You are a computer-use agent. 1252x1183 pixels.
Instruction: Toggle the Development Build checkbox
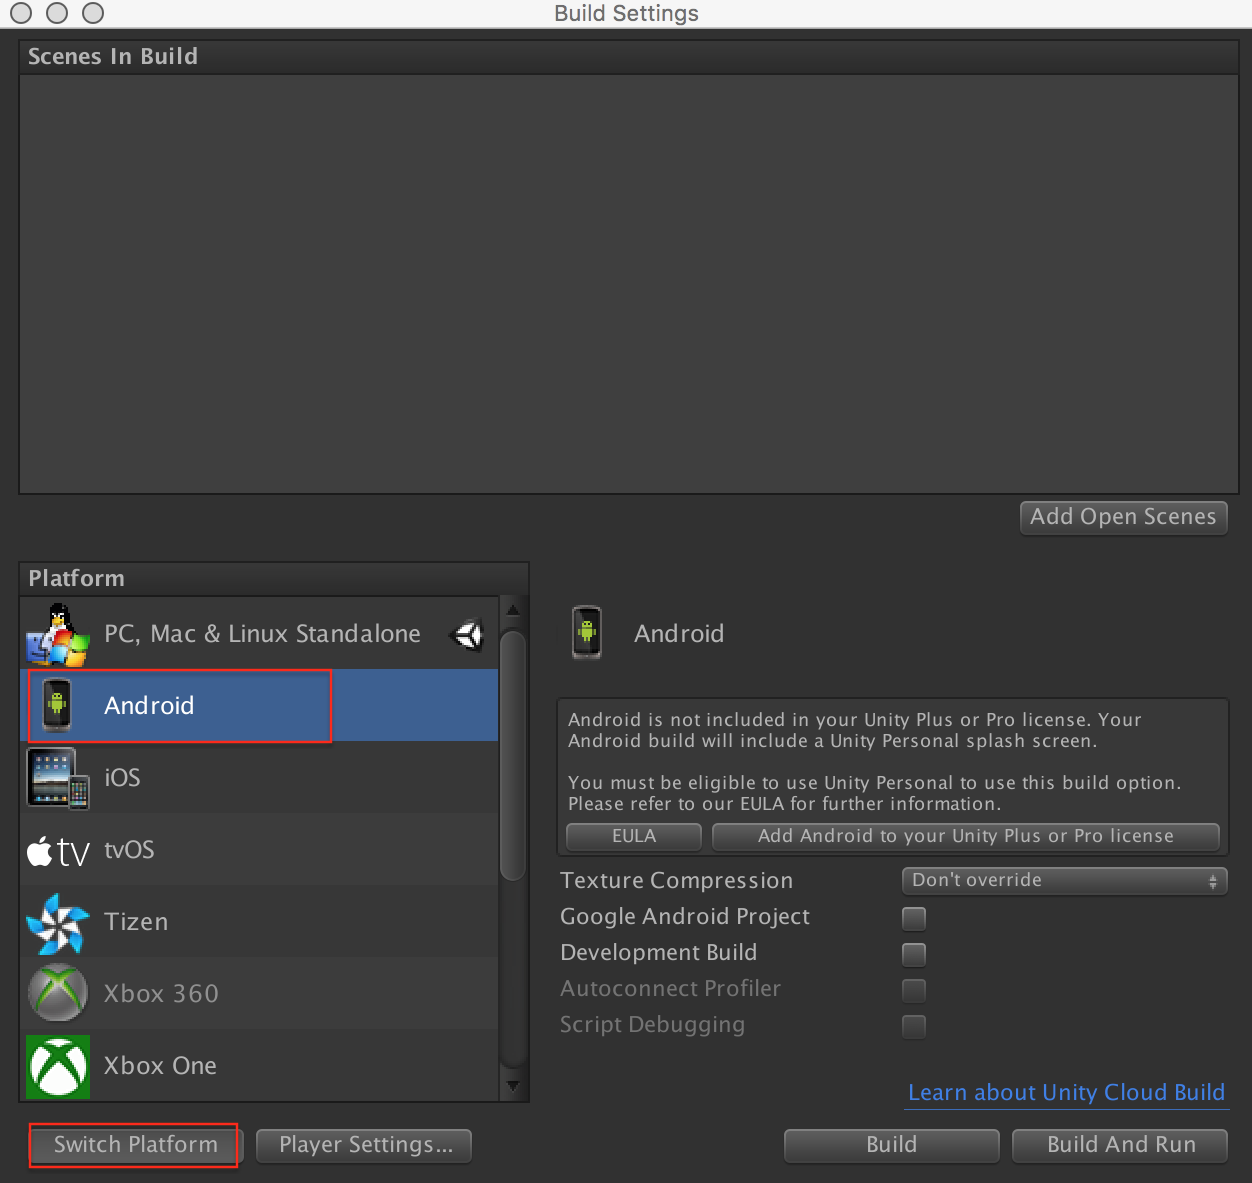(x=914, y=954)
